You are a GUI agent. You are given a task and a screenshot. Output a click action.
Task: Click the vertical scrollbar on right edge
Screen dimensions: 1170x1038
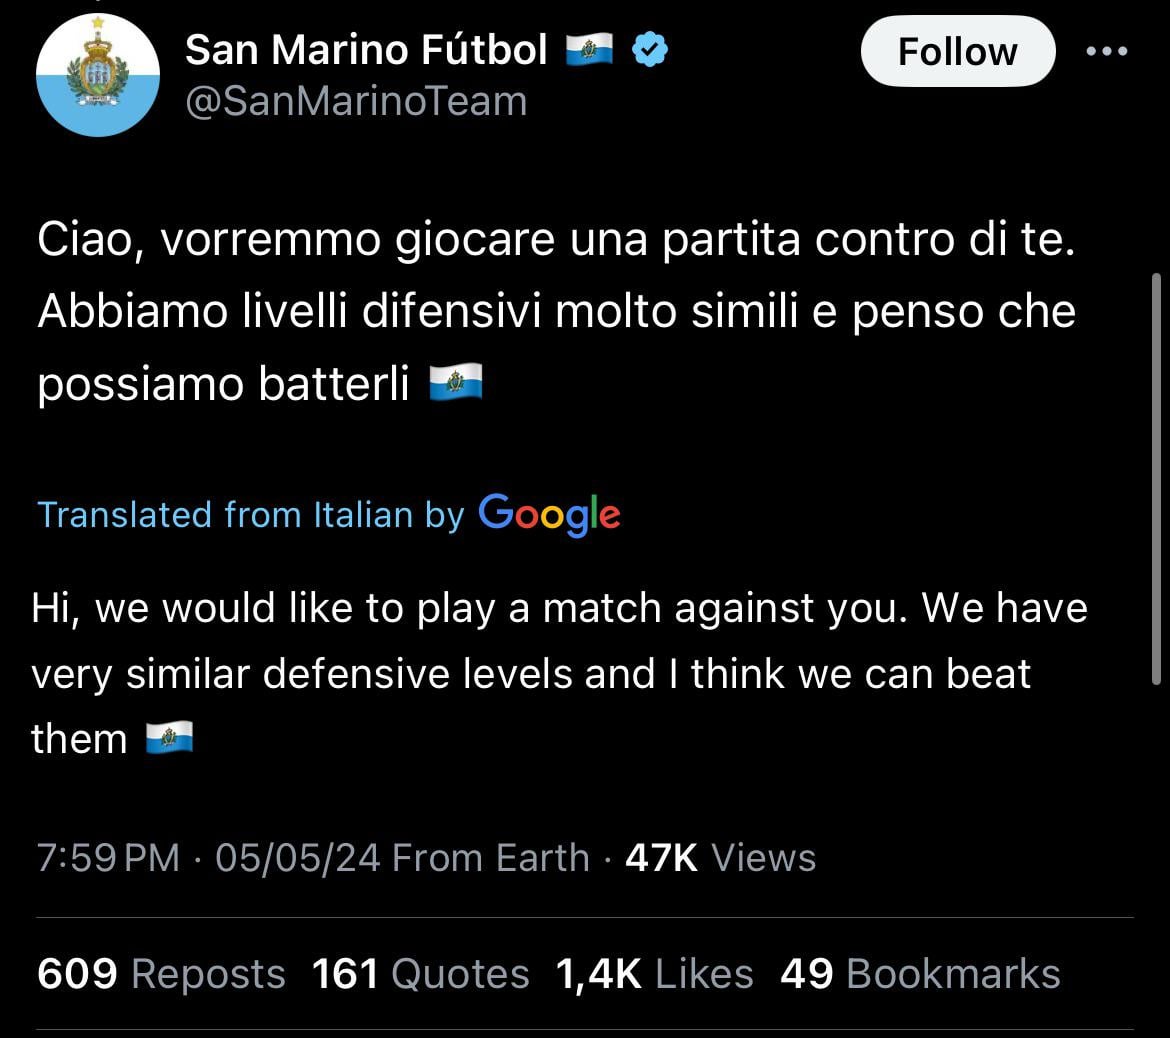tap(1156, 479)
